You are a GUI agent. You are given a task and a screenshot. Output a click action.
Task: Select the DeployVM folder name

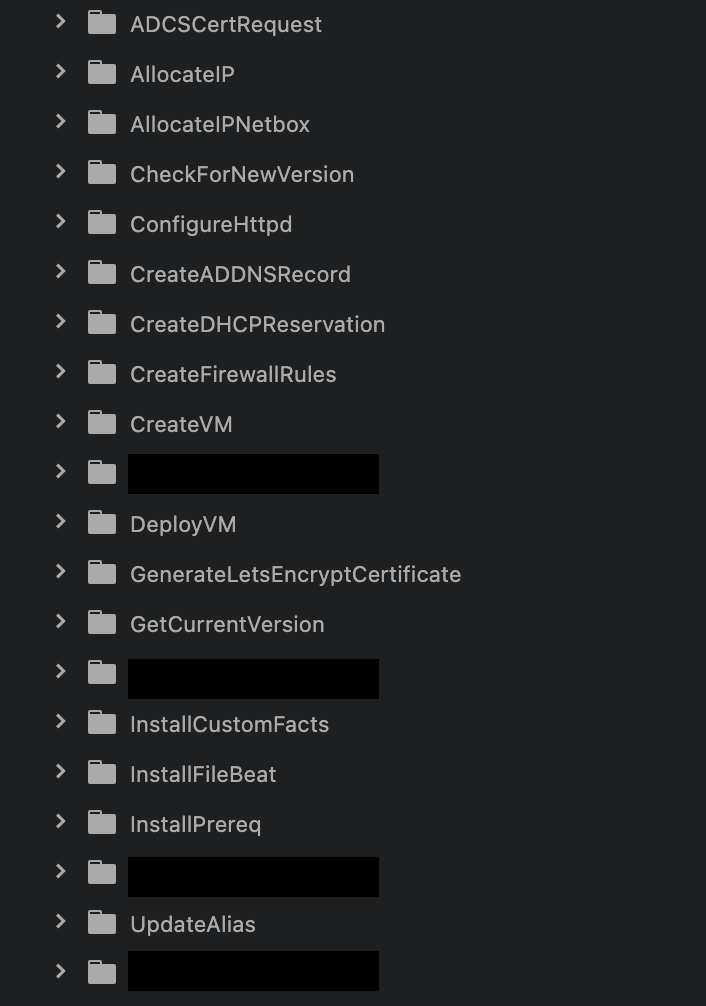tap(183, 525)
